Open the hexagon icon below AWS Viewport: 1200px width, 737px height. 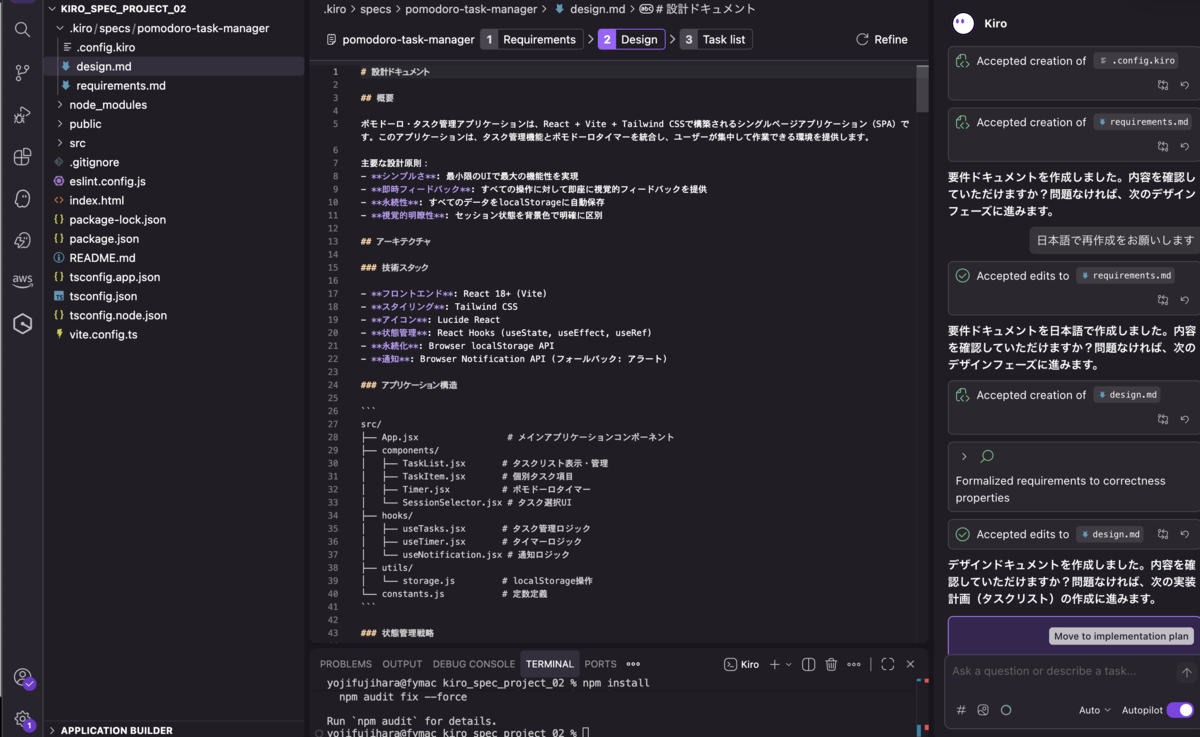[22, 324]
